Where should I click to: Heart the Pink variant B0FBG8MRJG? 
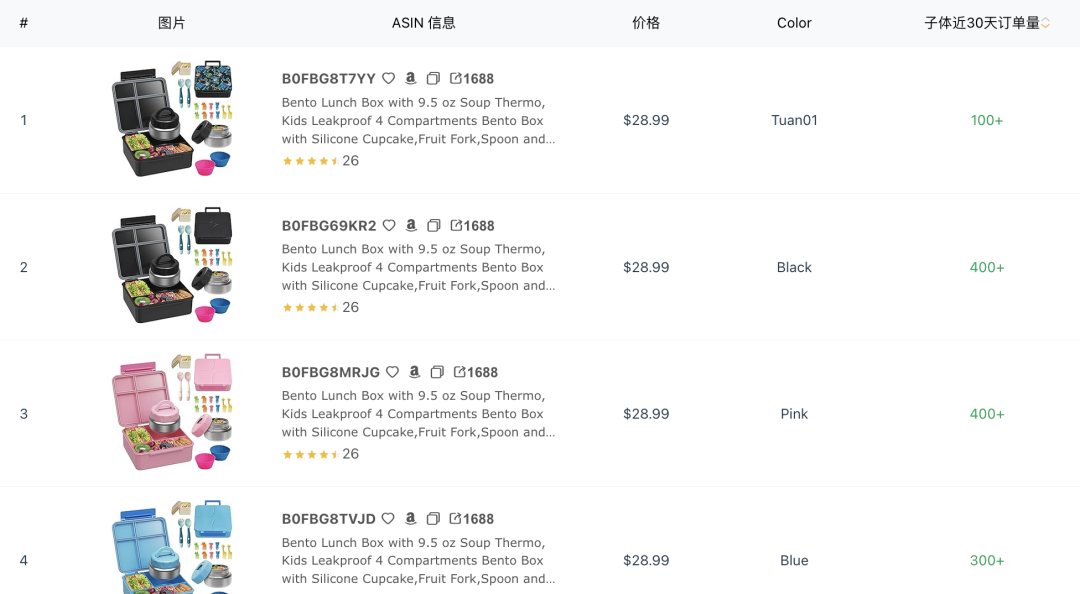pos(391,372)
